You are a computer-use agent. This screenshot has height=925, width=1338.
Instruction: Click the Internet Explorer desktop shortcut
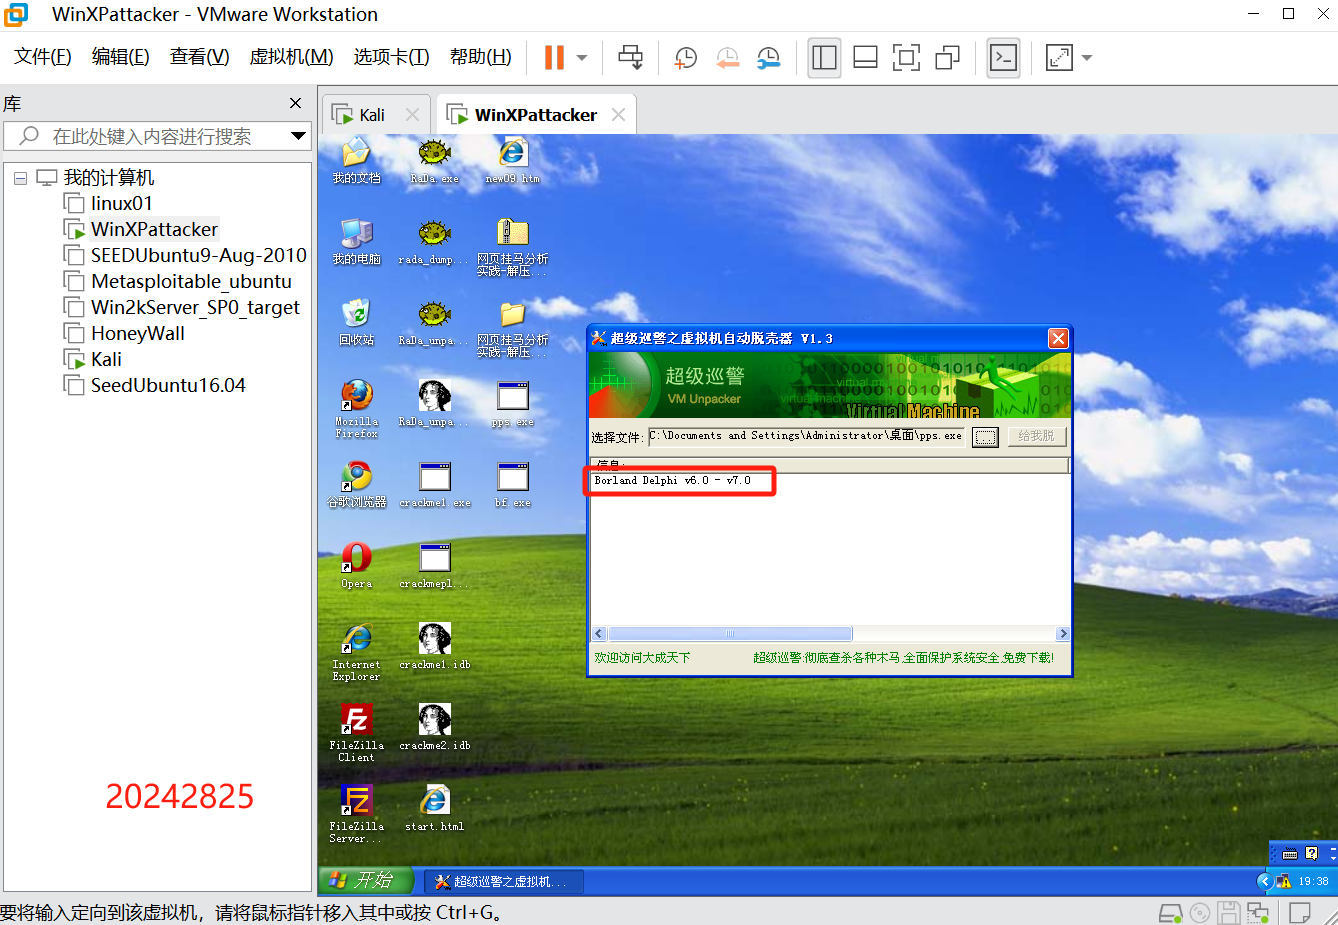[x=356, y=652]
